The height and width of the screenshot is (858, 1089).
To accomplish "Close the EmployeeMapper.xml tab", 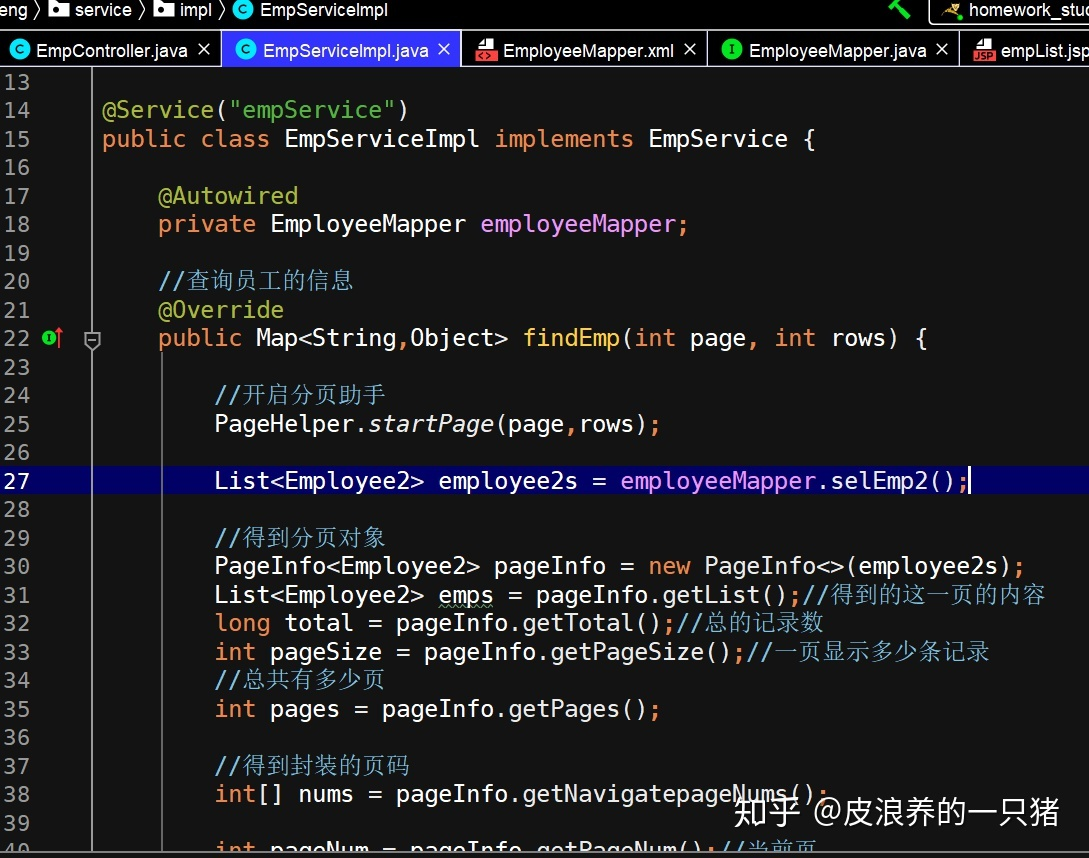I will tap(690, 50).
